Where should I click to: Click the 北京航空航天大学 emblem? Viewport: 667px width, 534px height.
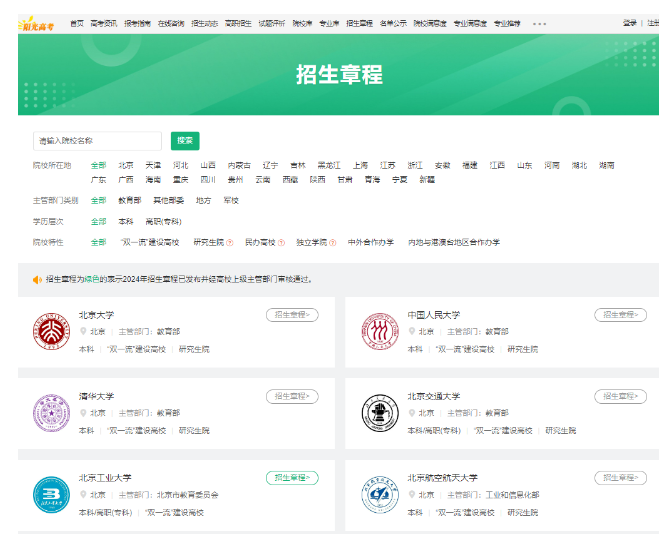tap(380, 494)
